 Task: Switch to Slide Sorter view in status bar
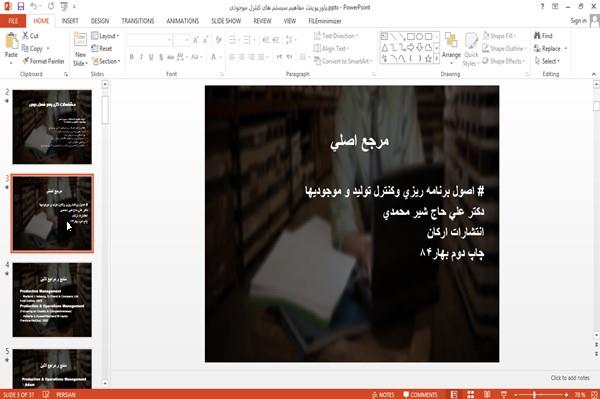(x=470, y=394)
